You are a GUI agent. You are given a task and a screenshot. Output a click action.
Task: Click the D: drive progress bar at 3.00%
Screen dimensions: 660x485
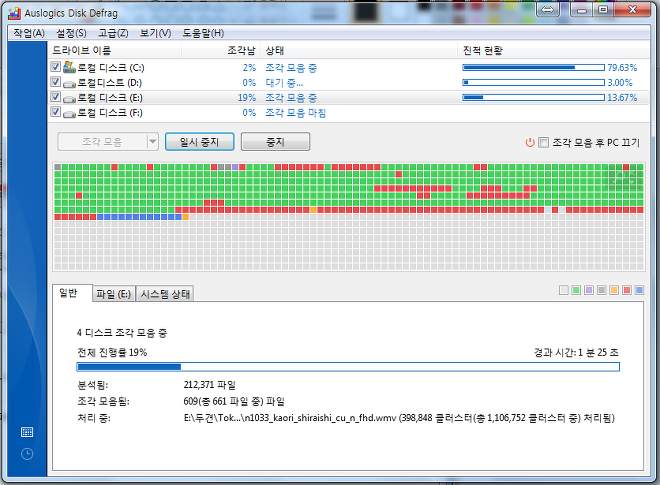533,83
